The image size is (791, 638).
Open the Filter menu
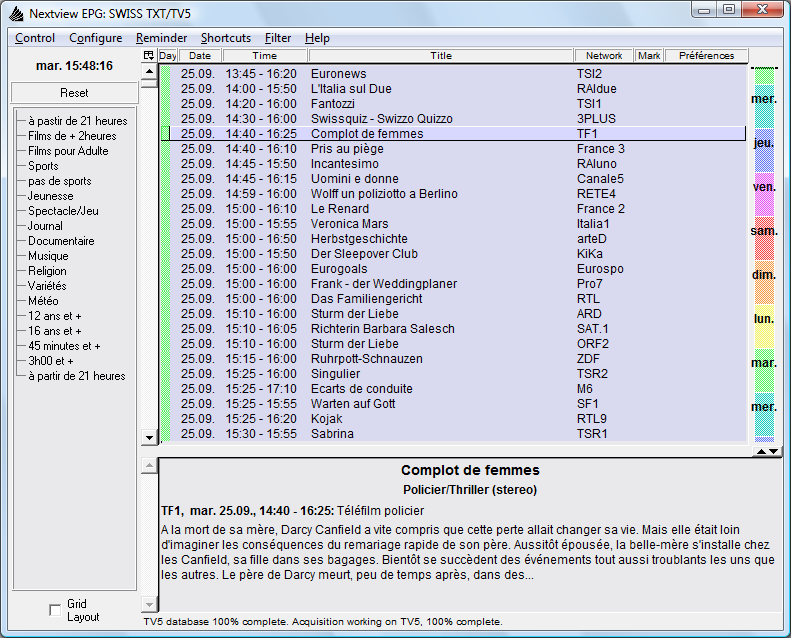[278, 38]
